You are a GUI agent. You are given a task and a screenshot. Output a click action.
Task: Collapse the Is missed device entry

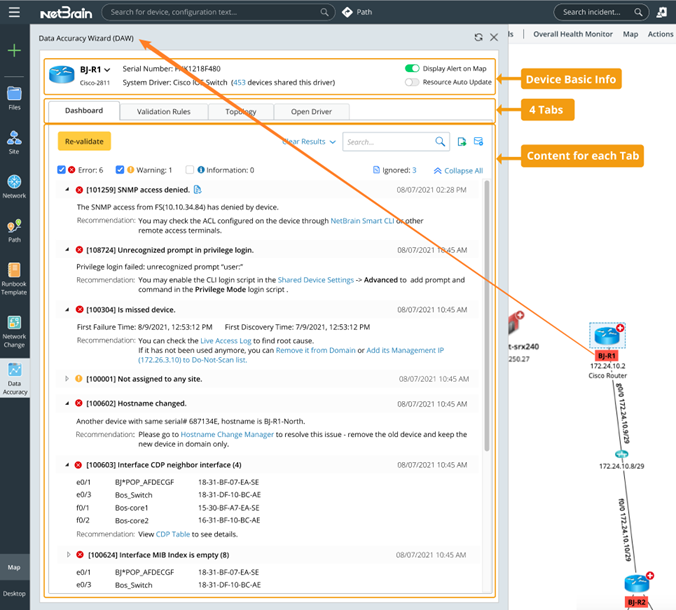click(x=67, y=310)
